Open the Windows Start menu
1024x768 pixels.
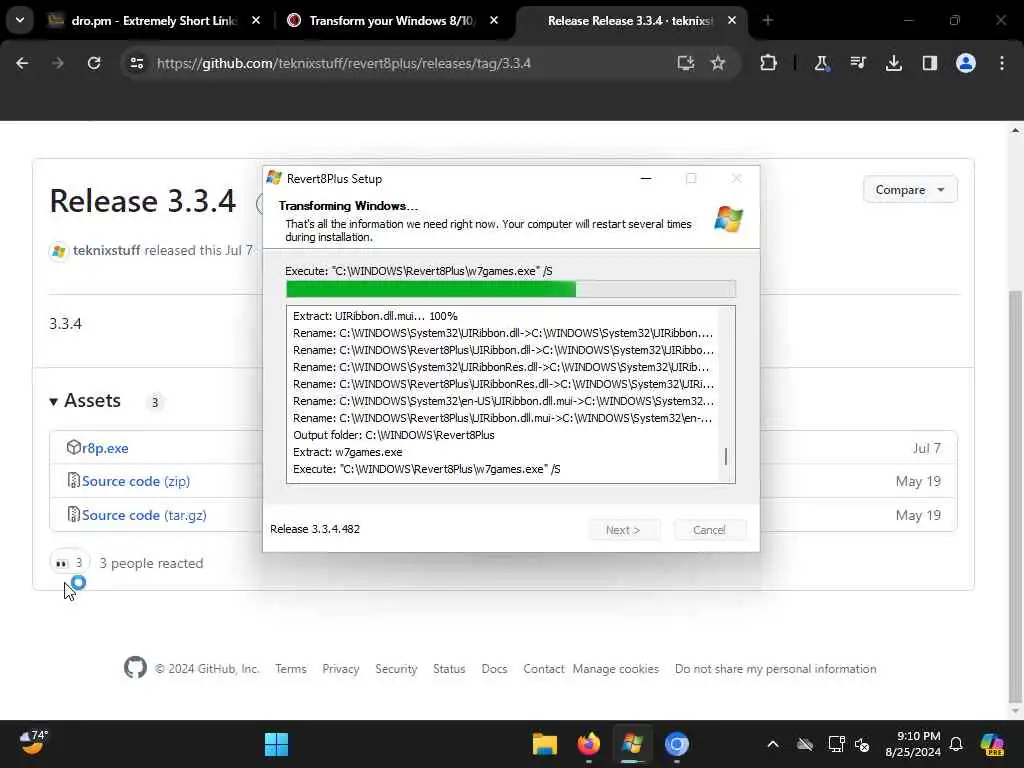(x=276, y=744)
